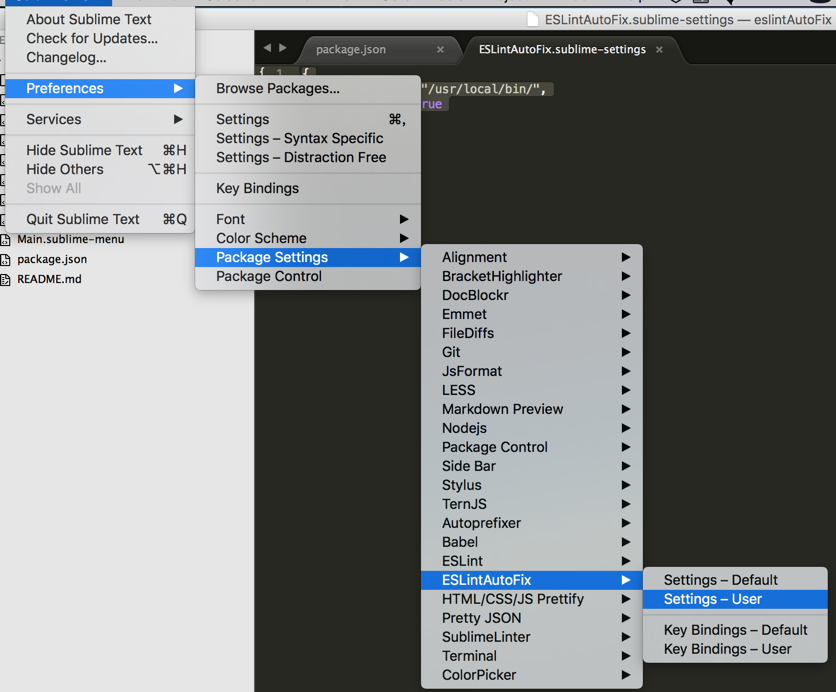This screenshot has width=836, height=692.
Task: Expand BracketHighlighter package settings
Action: [532, 276]
